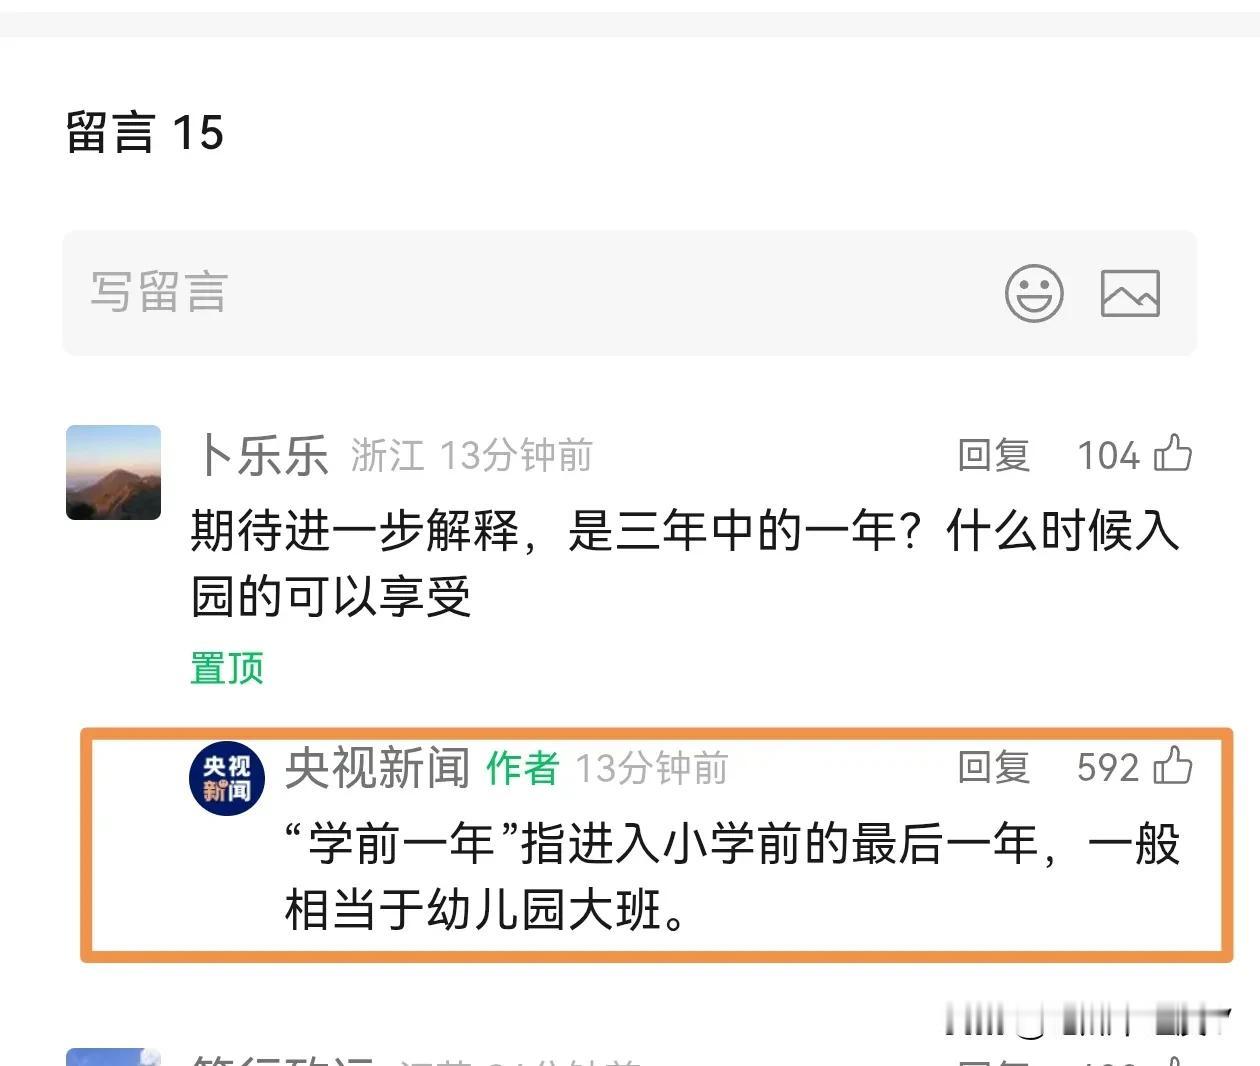Tap the partially visible avatar at bottom
1260x1066 pixels.
pyautogui.click(x=113, y=1057)
